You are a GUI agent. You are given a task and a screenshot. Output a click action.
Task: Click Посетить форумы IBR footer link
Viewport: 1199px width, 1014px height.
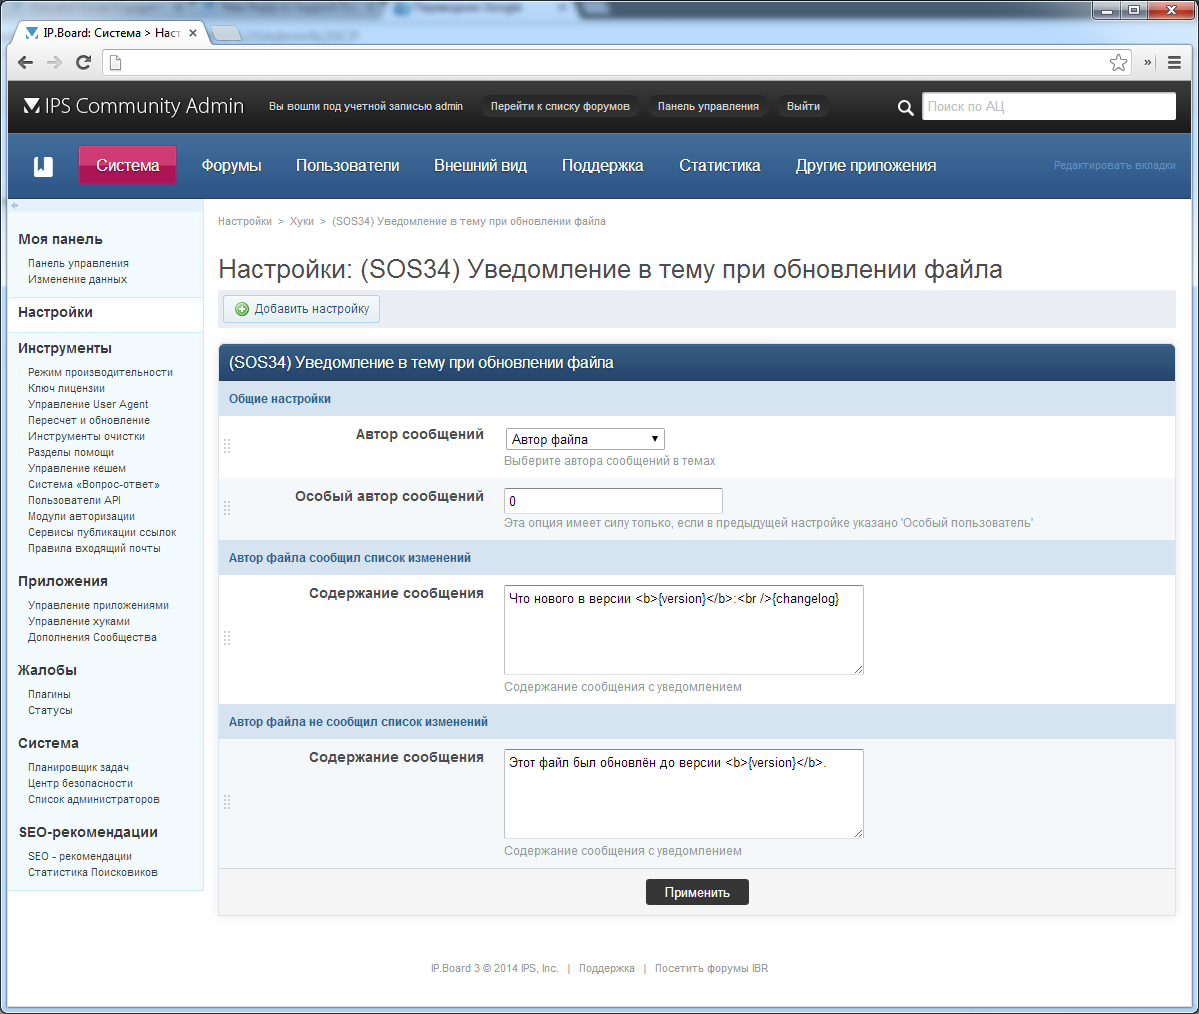click(711, 968)
